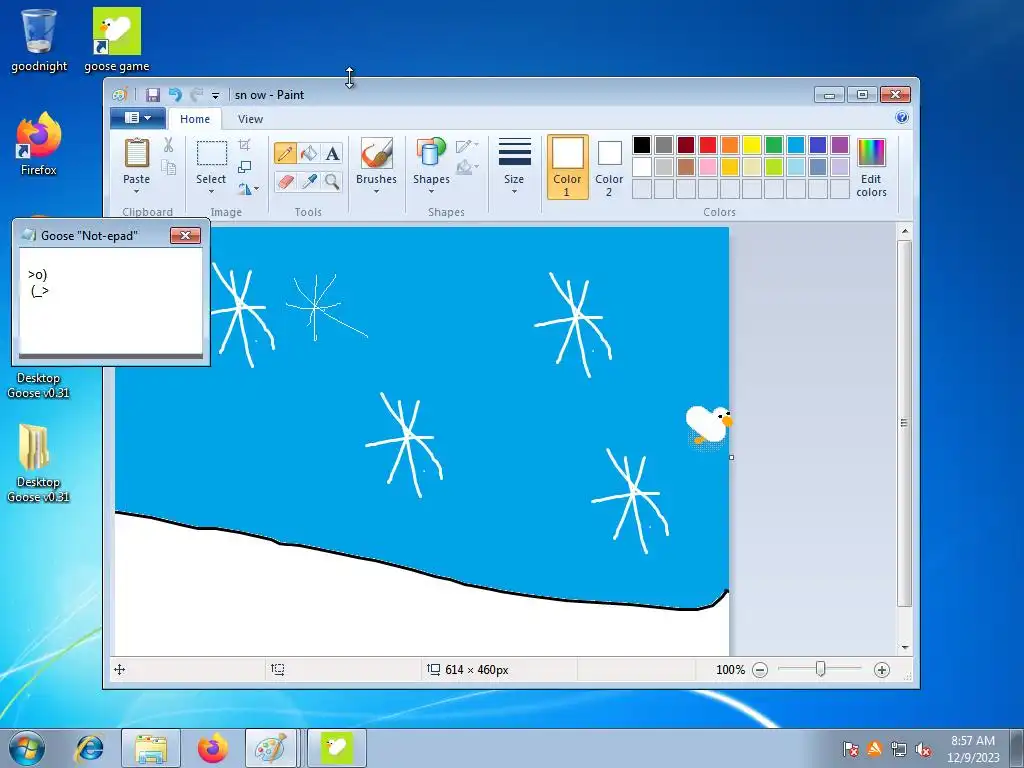The height and width of the screenshot is (768, 1024).
Task: Pick the purple color swatch
Action: (840, 145)
